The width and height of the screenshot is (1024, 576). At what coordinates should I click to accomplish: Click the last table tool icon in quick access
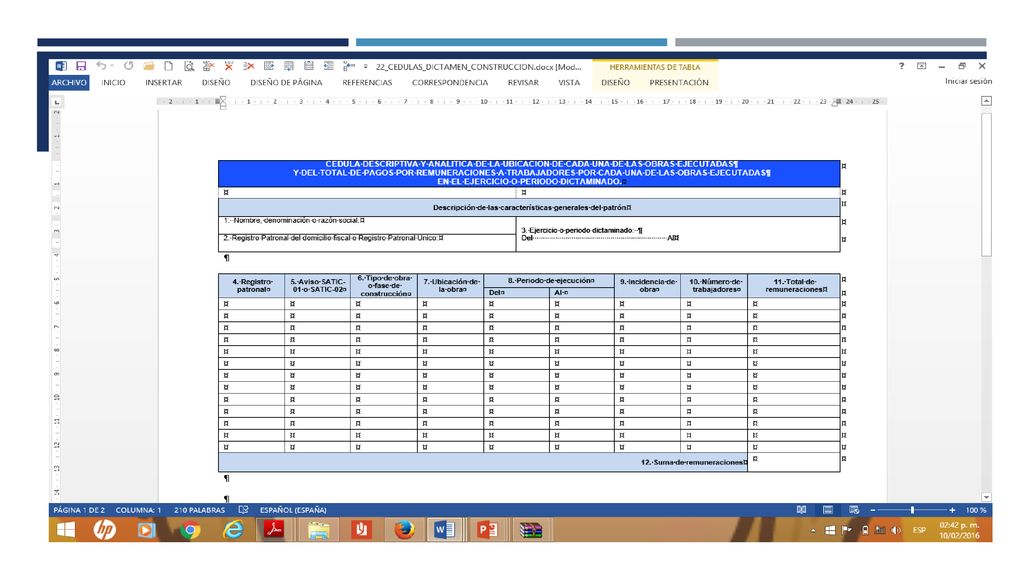349,66
